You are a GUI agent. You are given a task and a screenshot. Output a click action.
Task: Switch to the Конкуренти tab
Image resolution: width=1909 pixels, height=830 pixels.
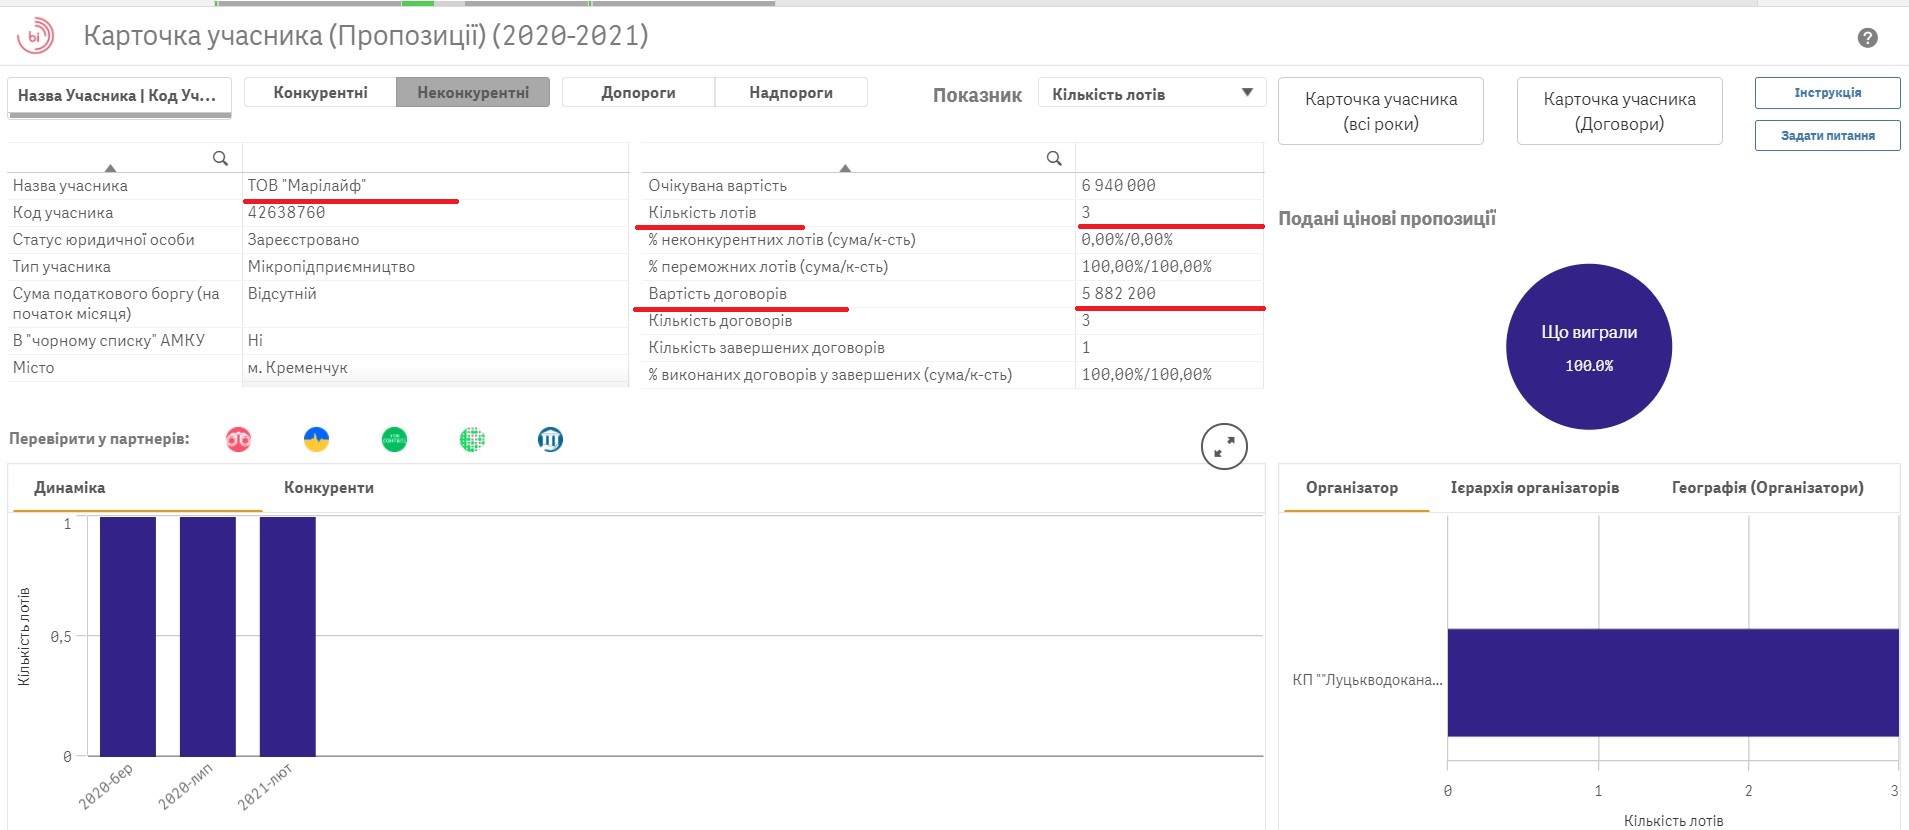pyautogui.click(x=328, y=488)
